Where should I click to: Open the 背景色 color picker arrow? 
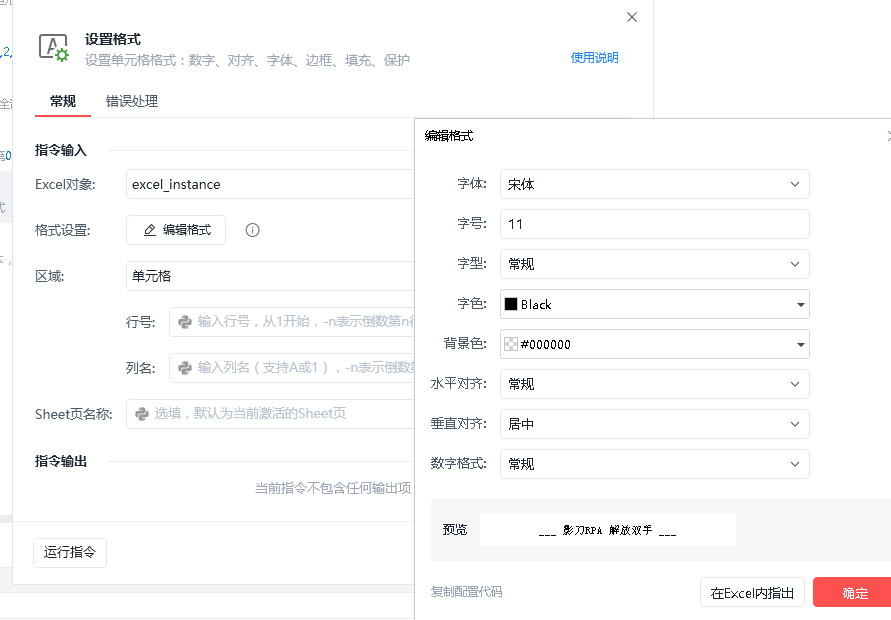tap(801, 344)
